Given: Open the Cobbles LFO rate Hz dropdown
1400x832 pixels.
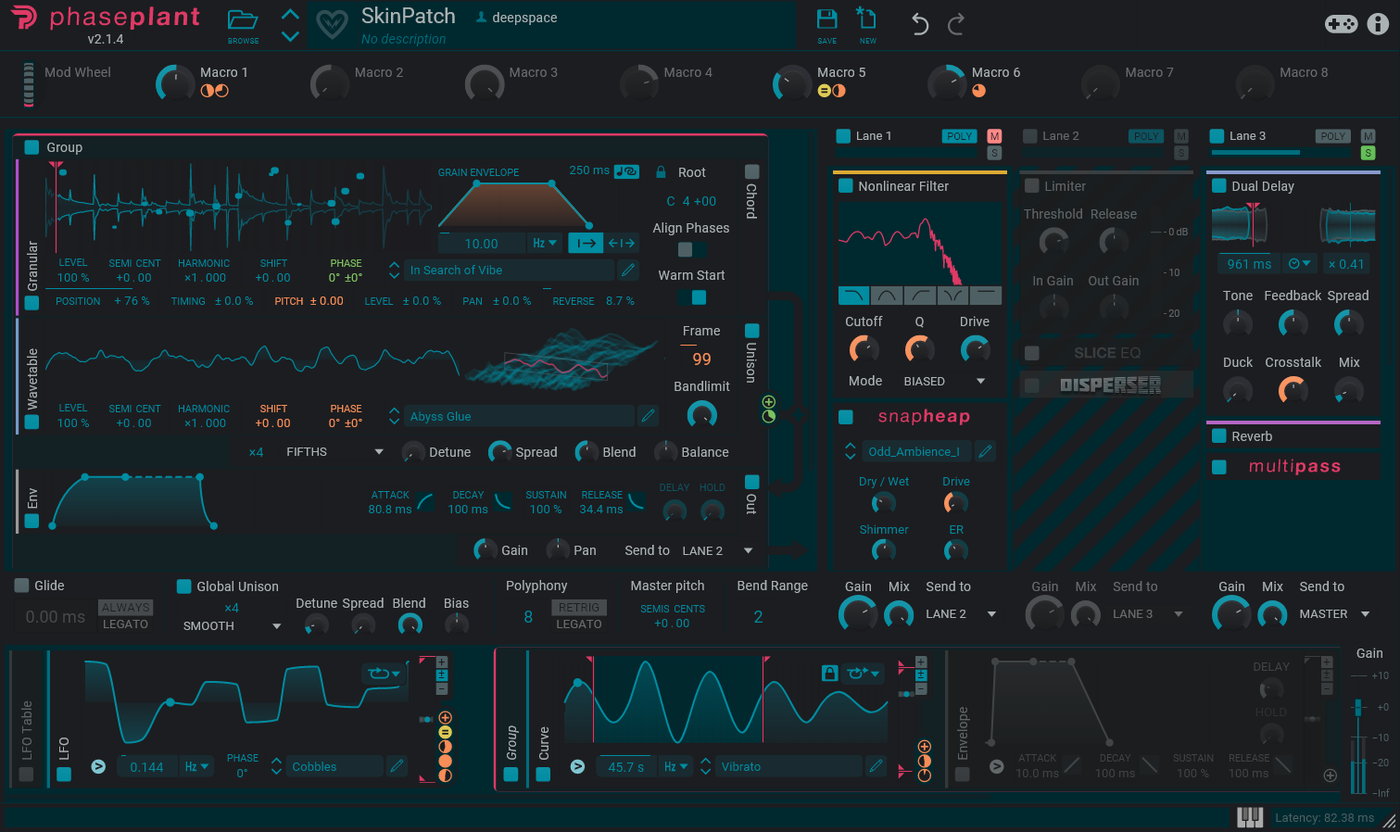Looking at the screenshot, I should coord(197,766).
